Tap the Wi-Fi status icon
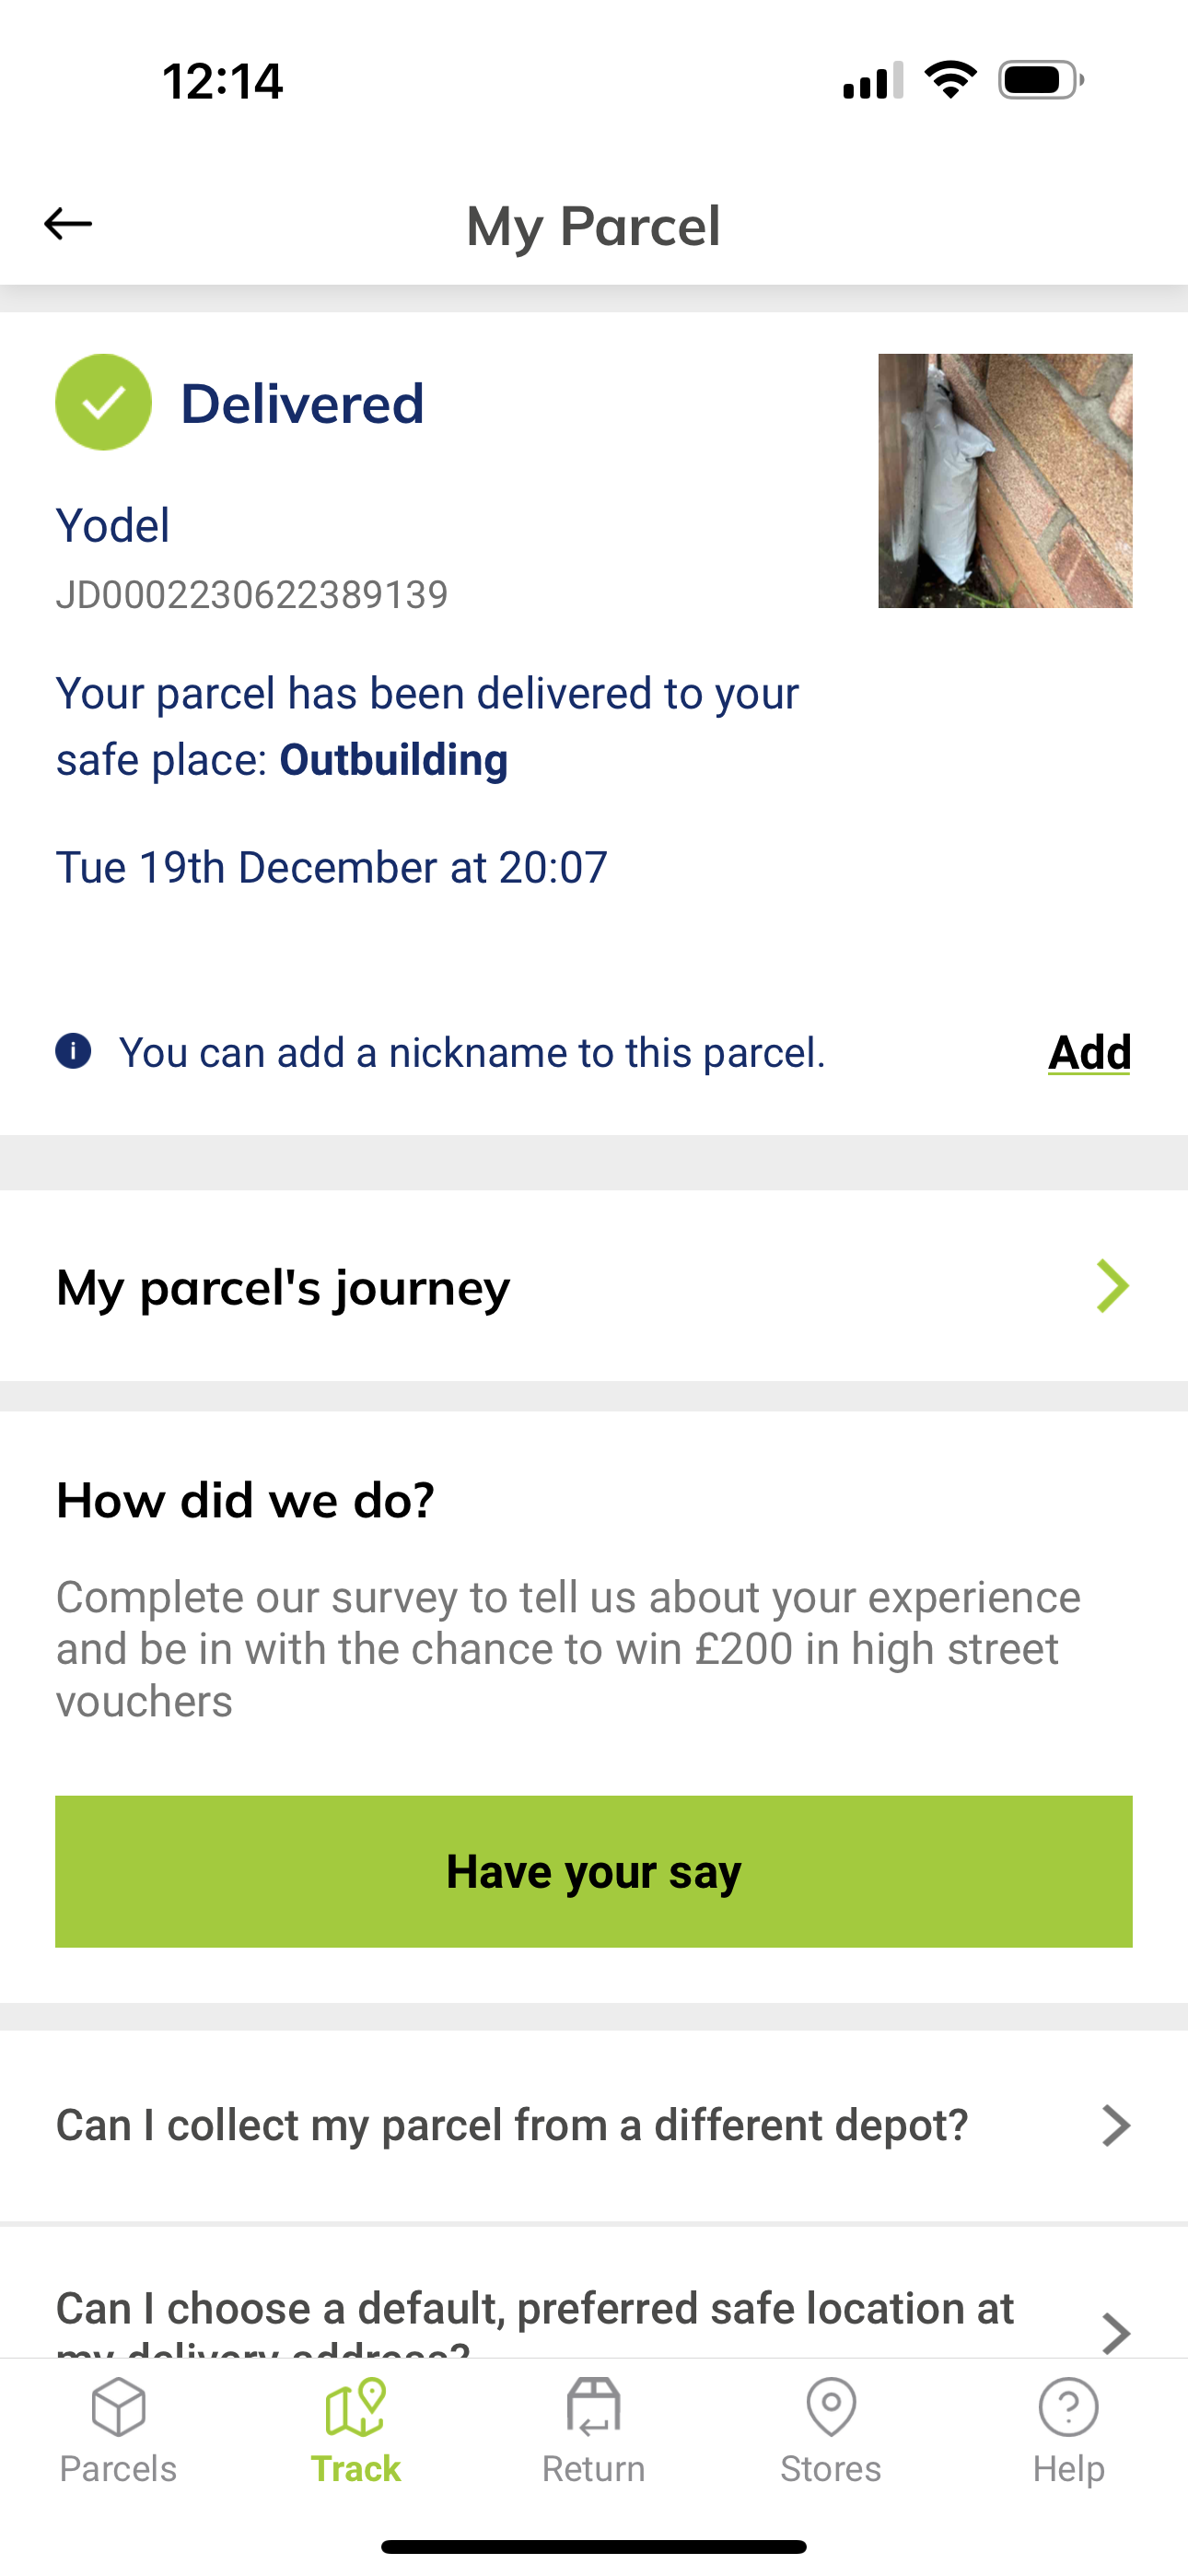The image size is (1188, 2576). click(x=950, y=80)
